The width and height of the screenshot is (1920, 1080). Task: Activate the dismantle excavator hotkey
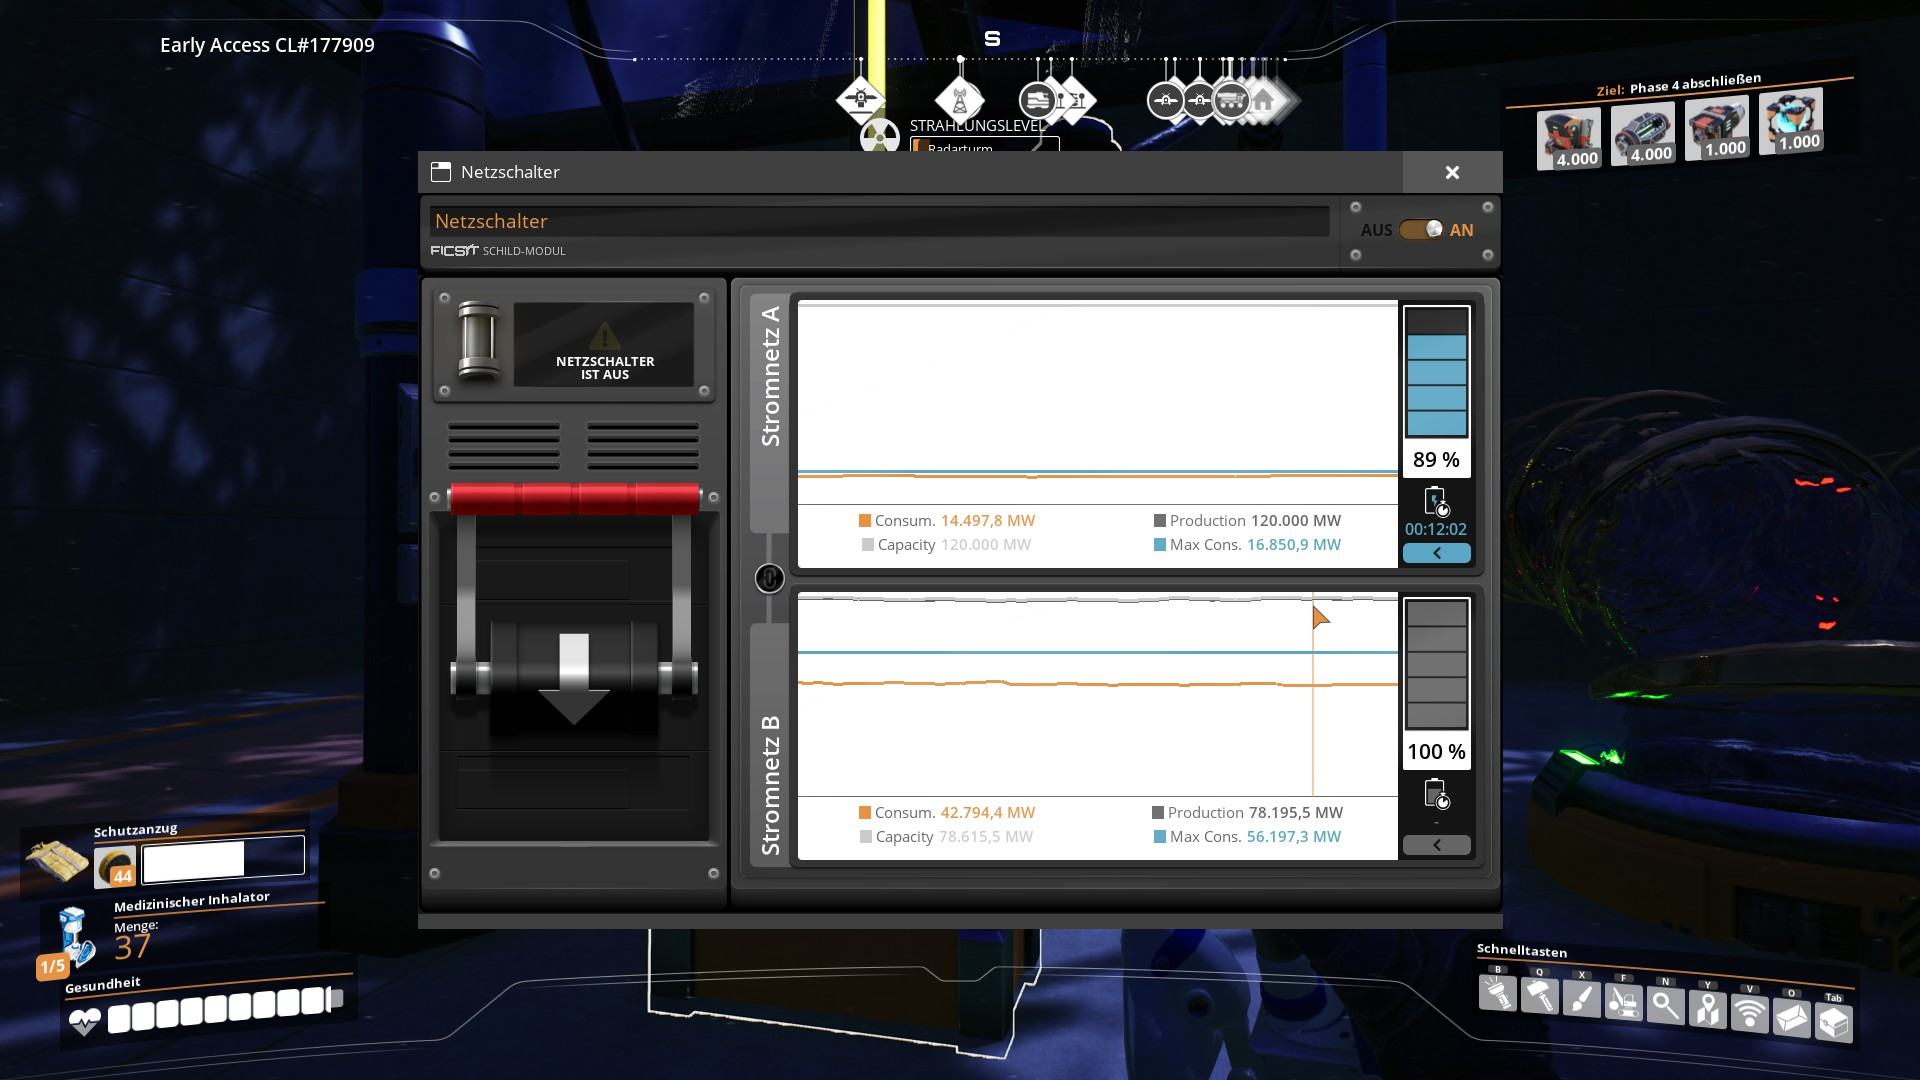click(1624, 1003)
